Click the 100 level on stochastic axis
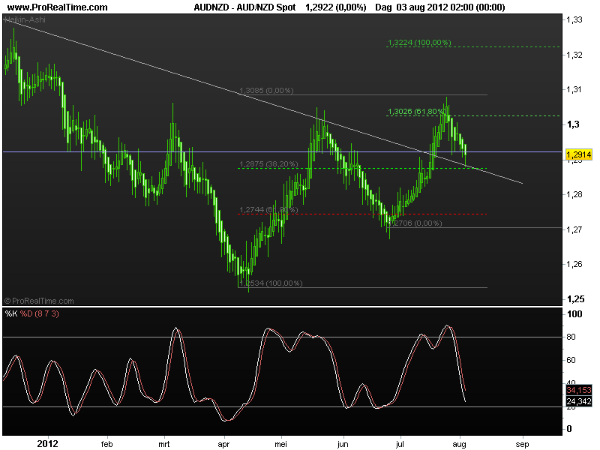This screenshot has width=600, height=450. [574, 314]
